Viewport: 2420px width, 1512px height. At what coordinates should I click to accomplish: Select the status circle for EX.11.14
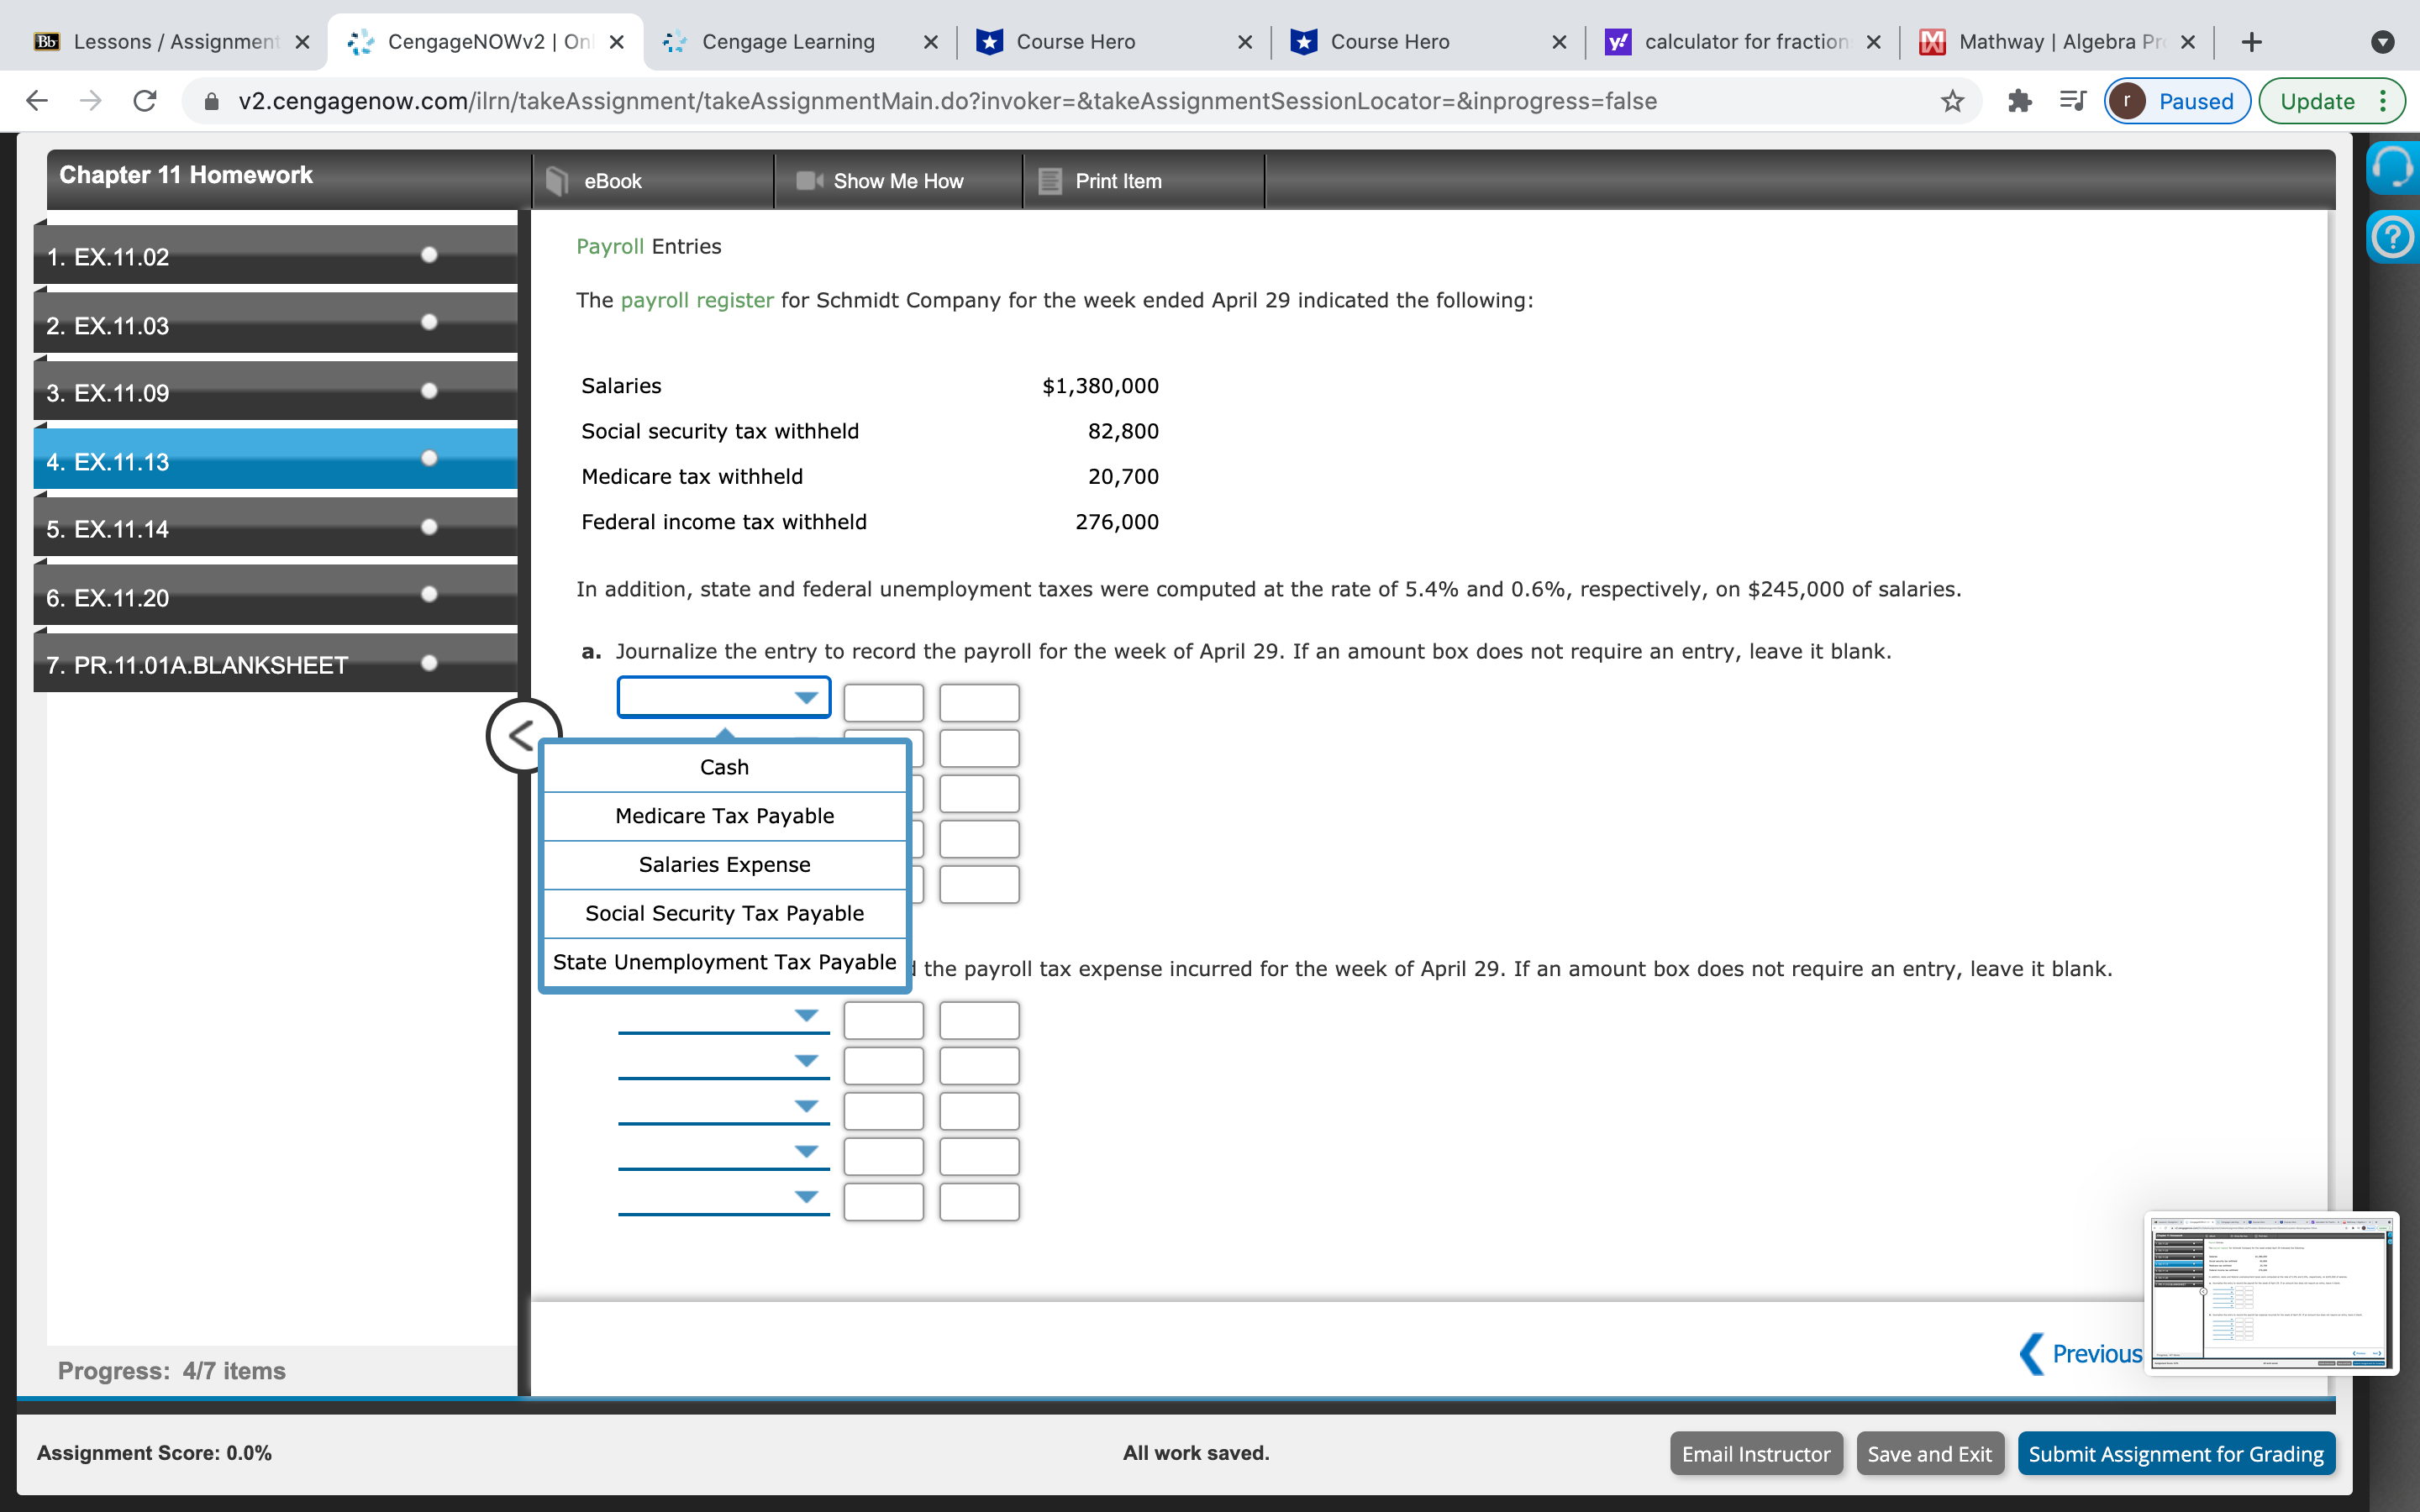(429, 527)
